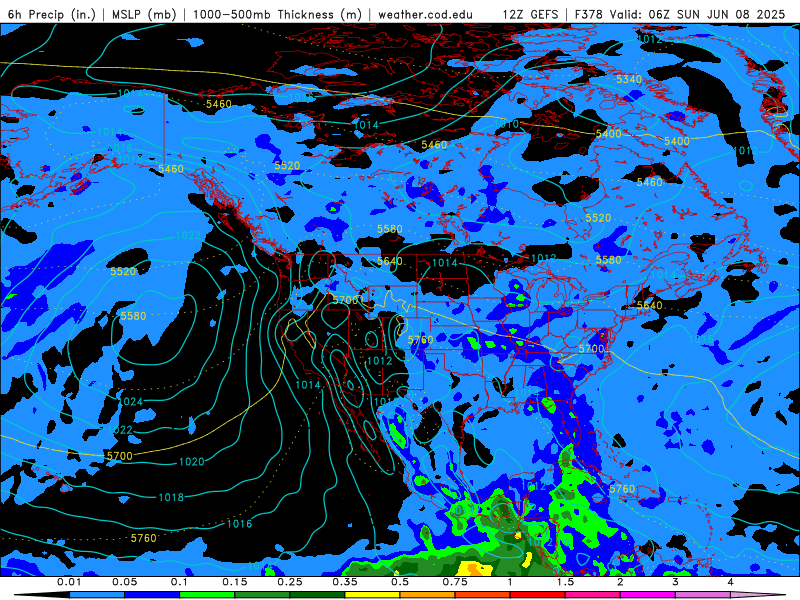Select the magenta 2 inch legend swatch
Viewport: 800px width, 600px height.
648,595
